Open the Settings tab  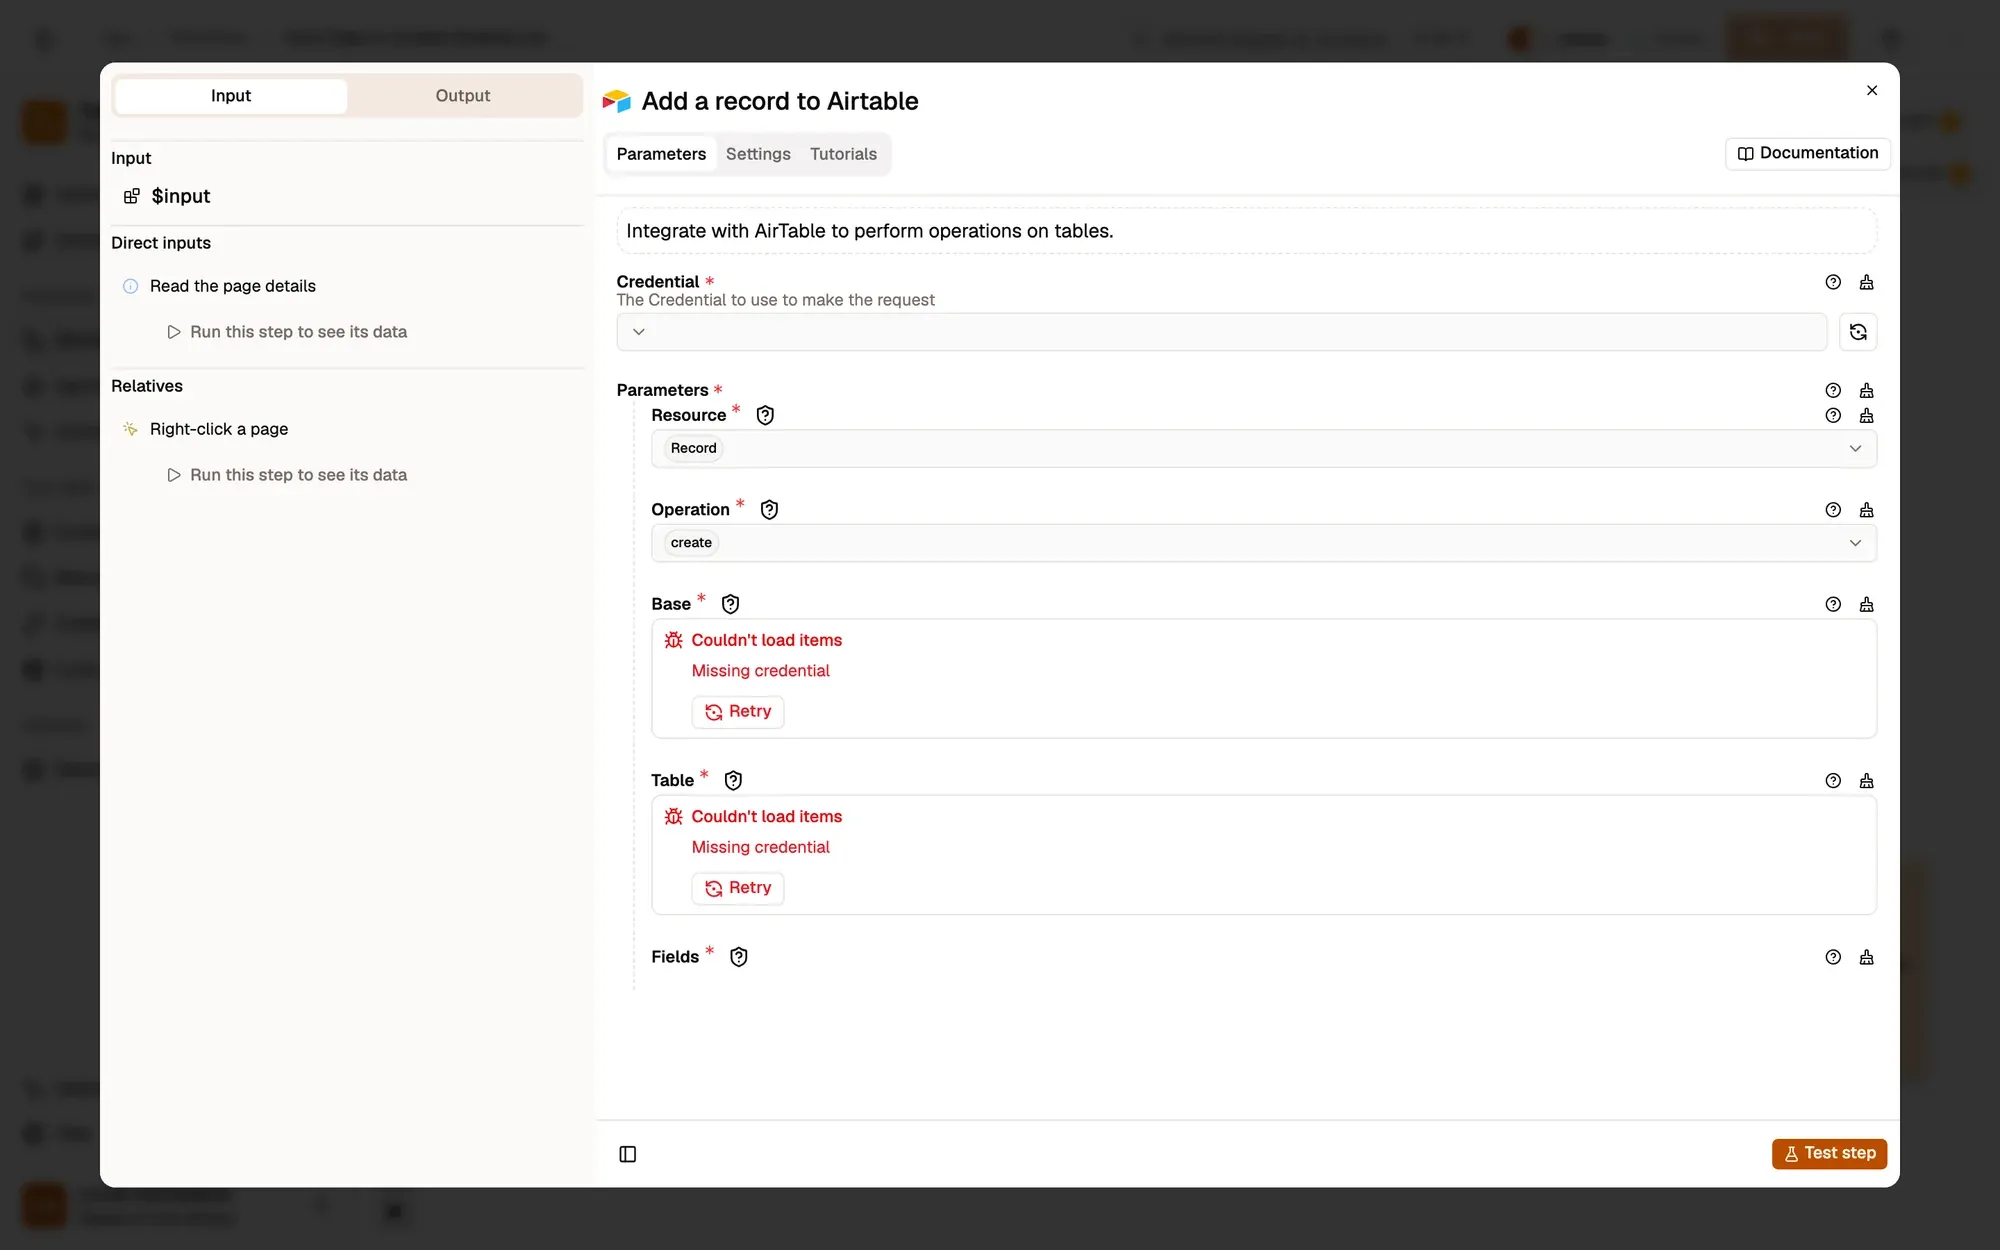click(x=758, y=154)
